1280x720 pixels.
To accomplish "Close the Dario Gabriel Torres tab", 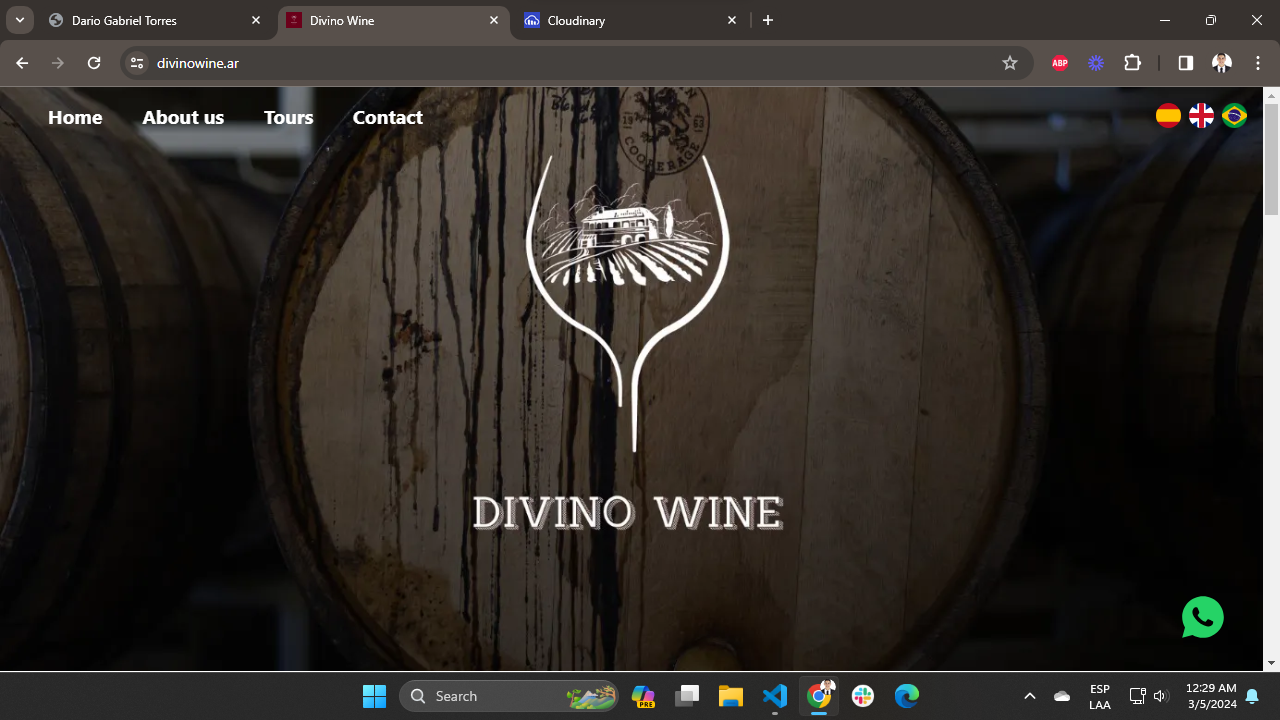I will click(256, 20).
